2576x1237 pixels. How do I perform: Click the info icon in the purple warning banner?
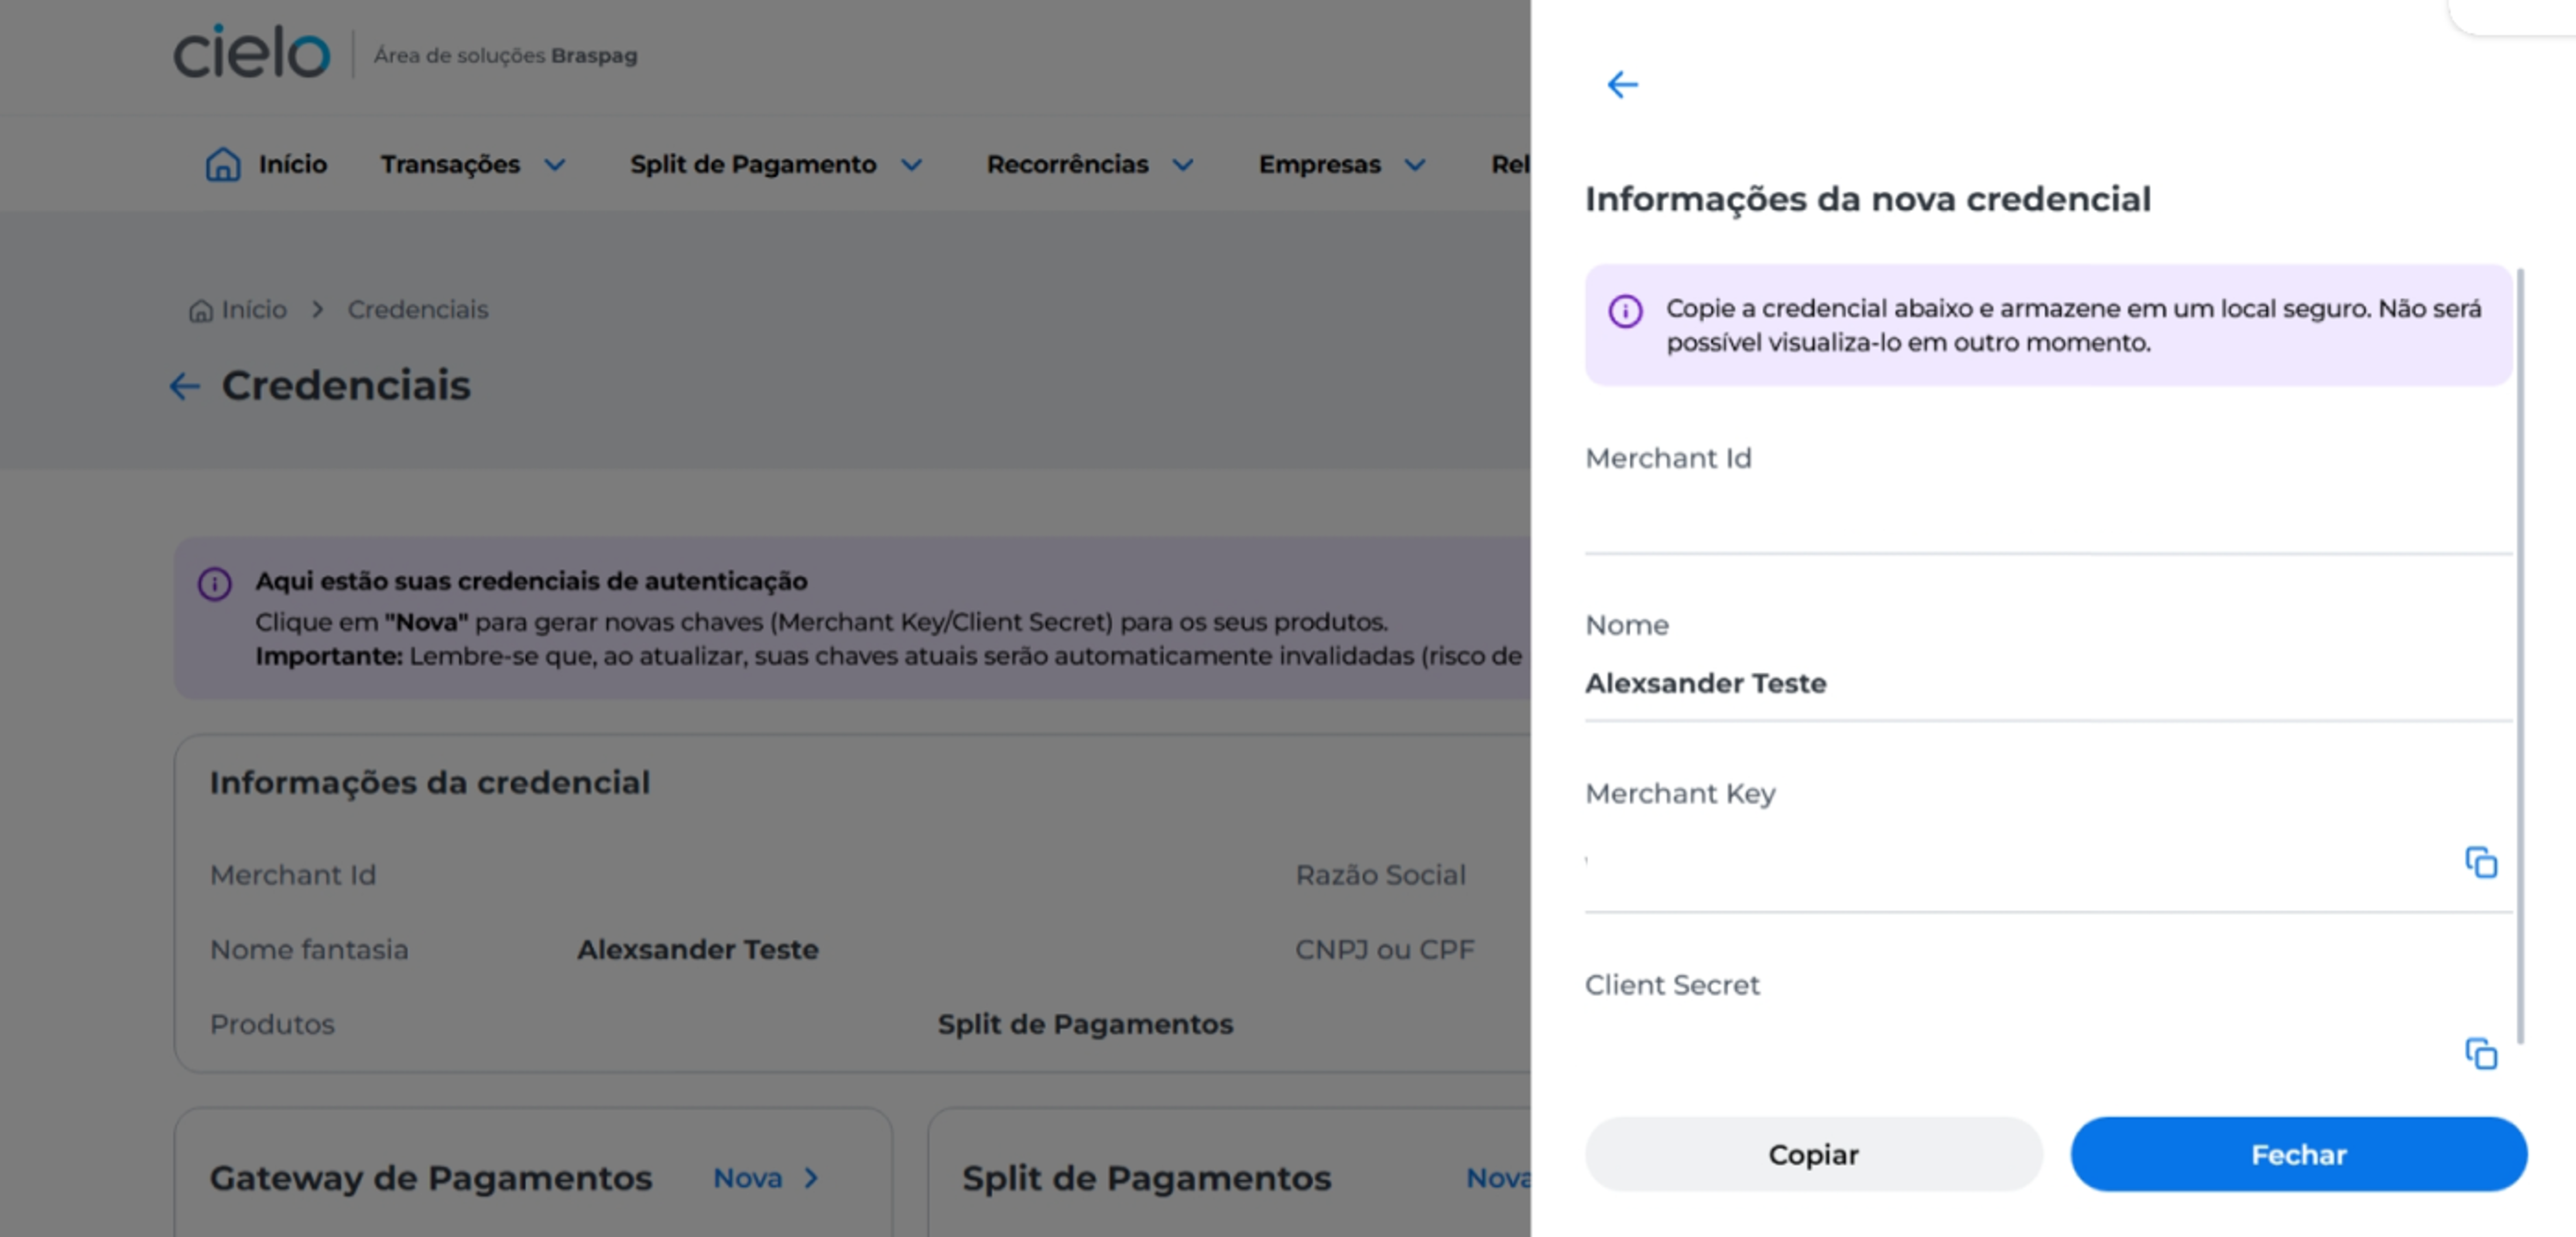(x=1627, y=310)
